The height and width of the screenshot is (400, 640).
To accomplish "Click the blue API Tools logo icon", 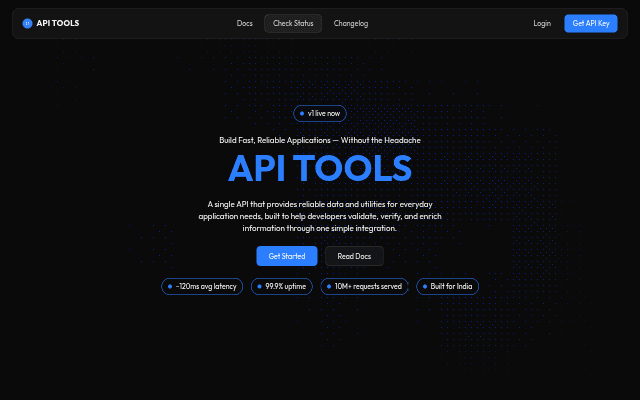I will [x=27, y=23].
